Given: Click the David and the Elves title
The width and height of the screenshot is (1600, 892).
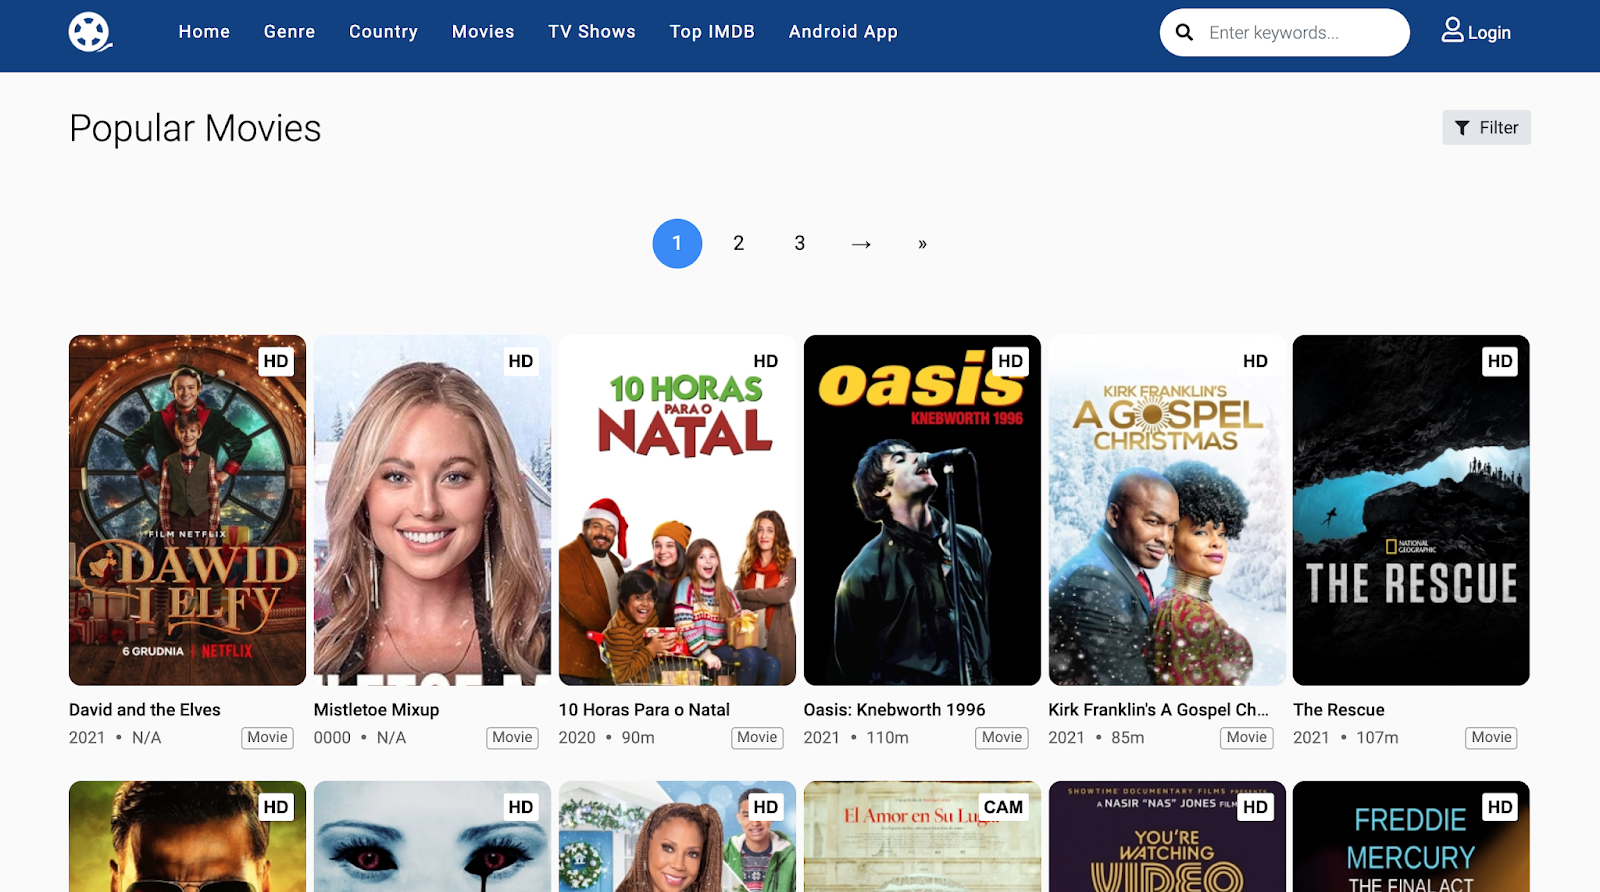Looking at the screenshot, I should [145, 710].
